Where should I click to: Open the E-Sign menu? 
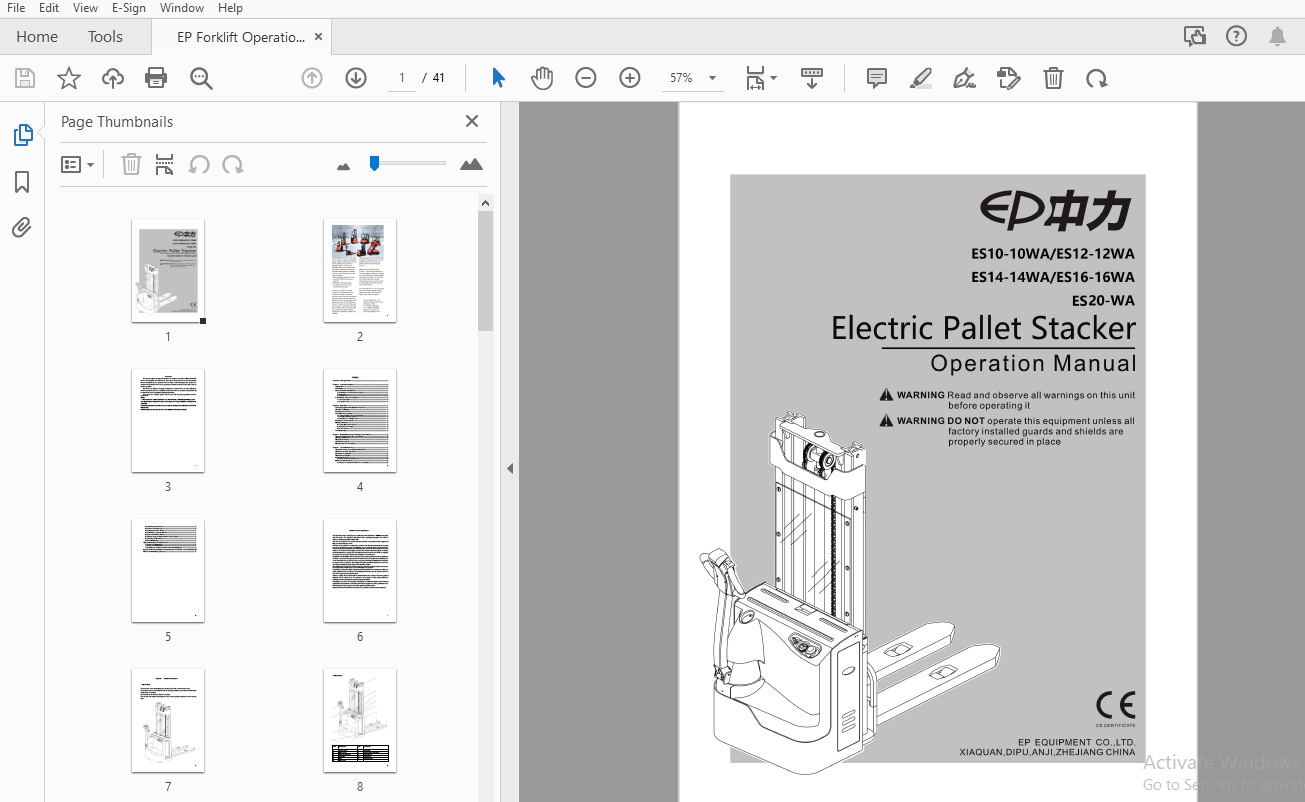[x=128, y=8]
